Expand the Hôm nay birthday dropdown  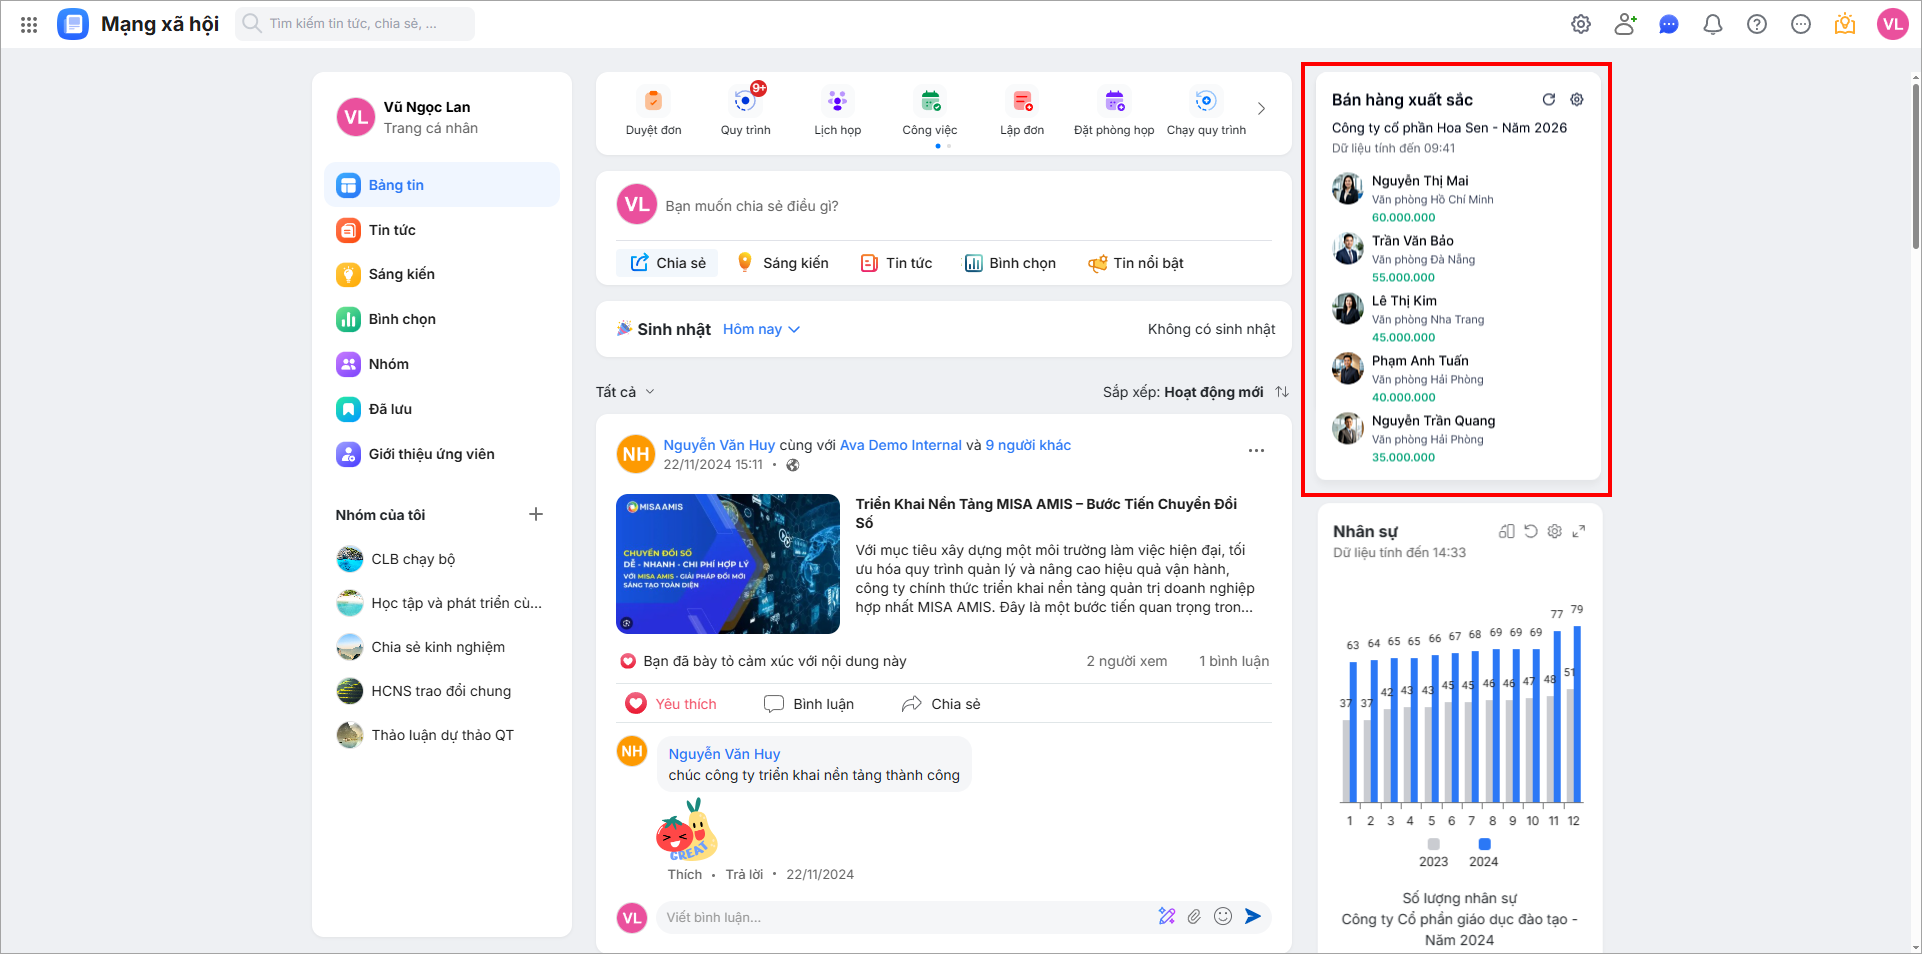(761, 329)
